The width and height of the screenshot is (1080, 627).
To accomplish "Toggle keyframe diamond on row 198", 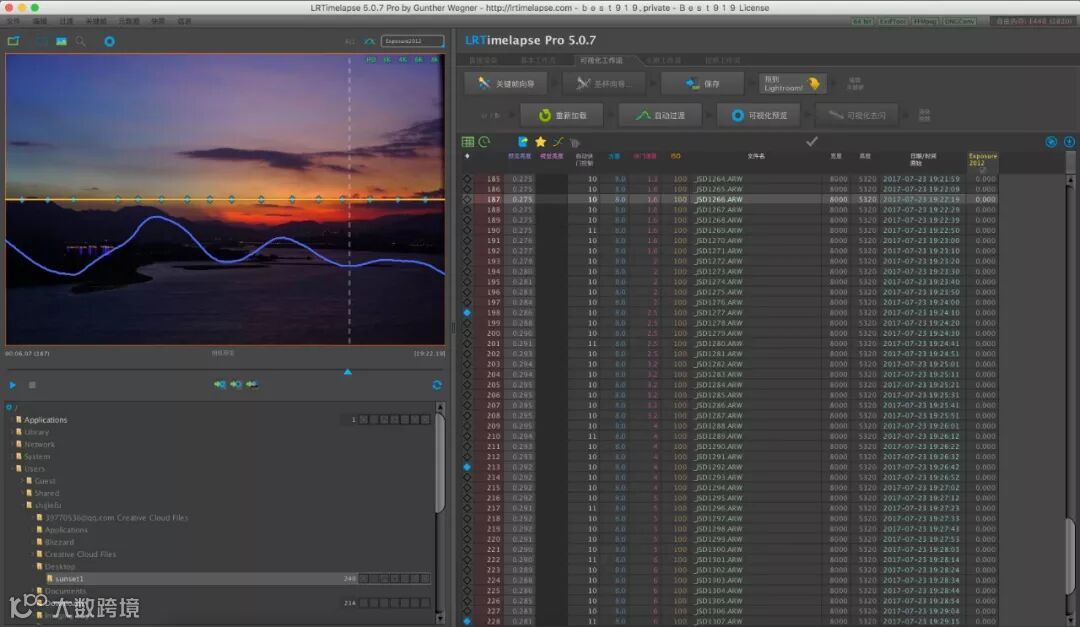I will click(467, 313).
